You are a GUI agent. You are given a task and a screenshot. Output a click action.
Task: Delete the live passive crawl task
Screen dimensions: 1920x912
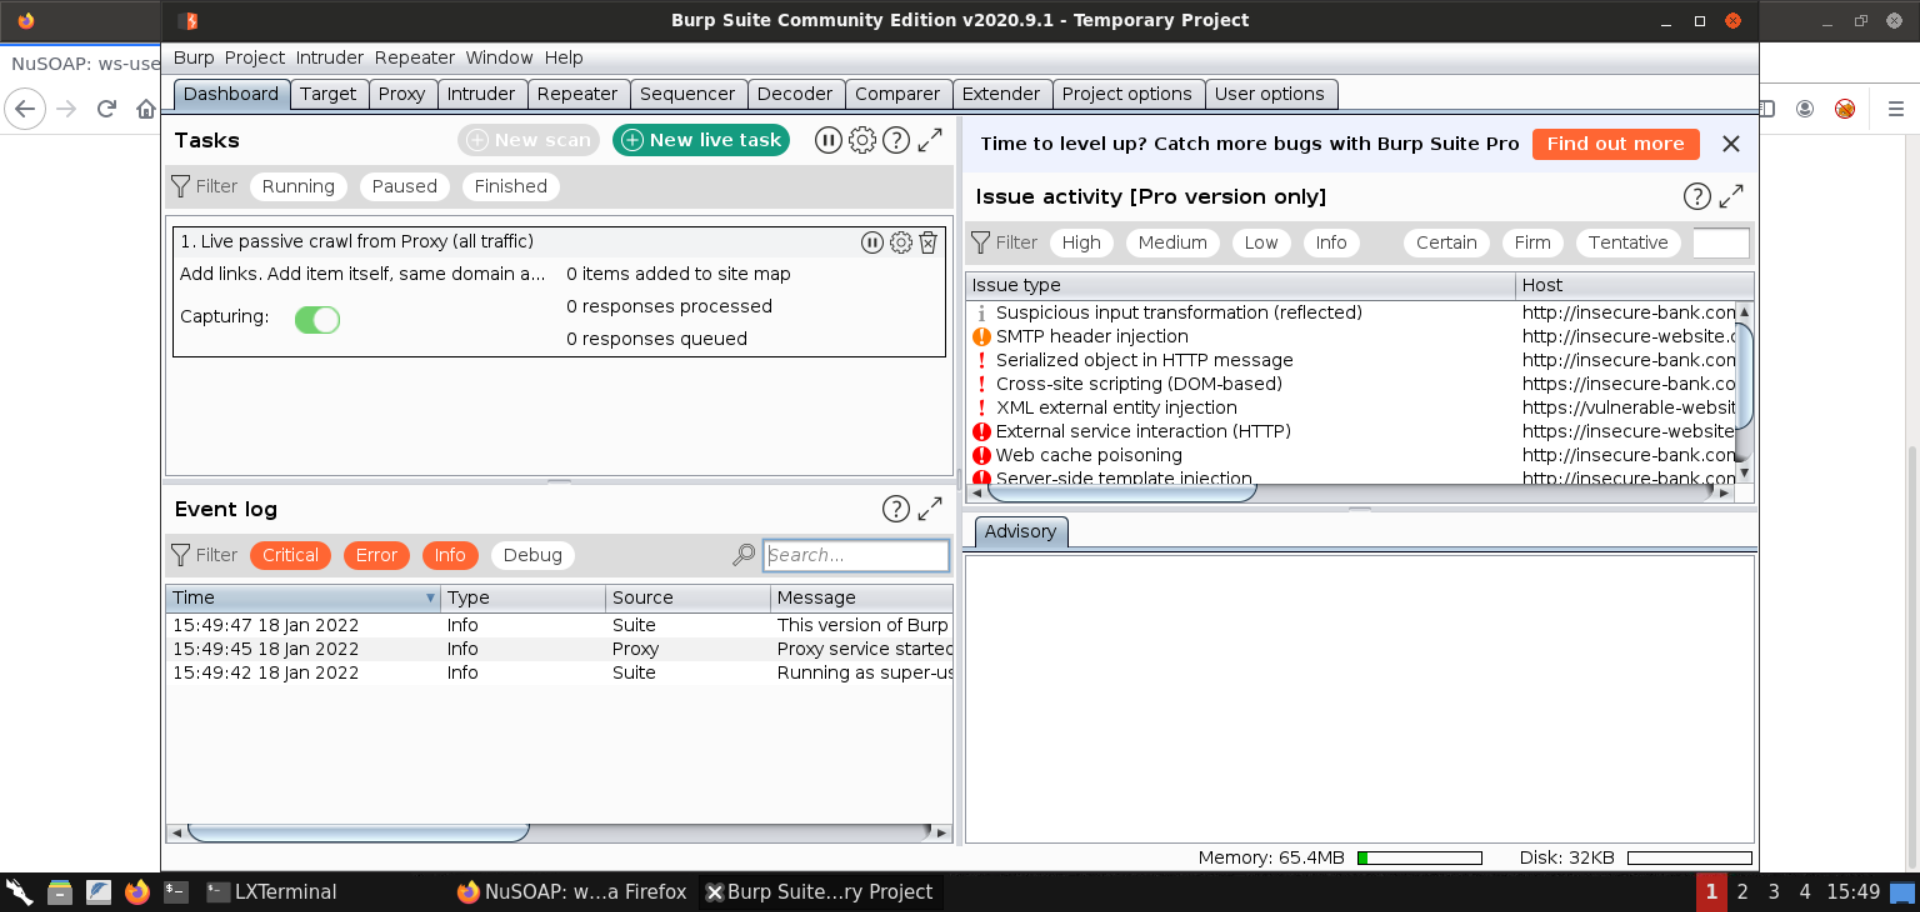point(928,242)
